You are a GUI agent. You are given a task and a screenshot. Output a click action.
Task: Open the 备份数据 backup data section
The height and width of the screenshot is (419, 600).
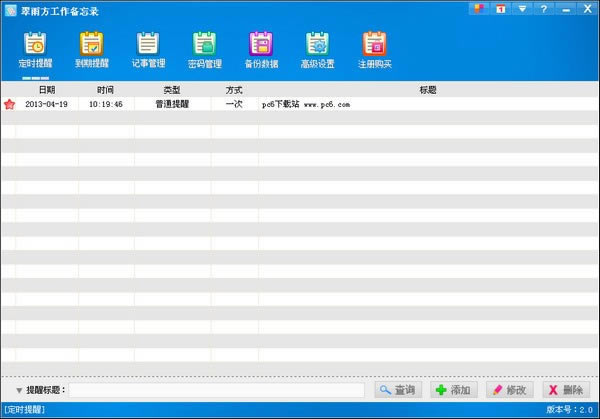click(261, 51)
